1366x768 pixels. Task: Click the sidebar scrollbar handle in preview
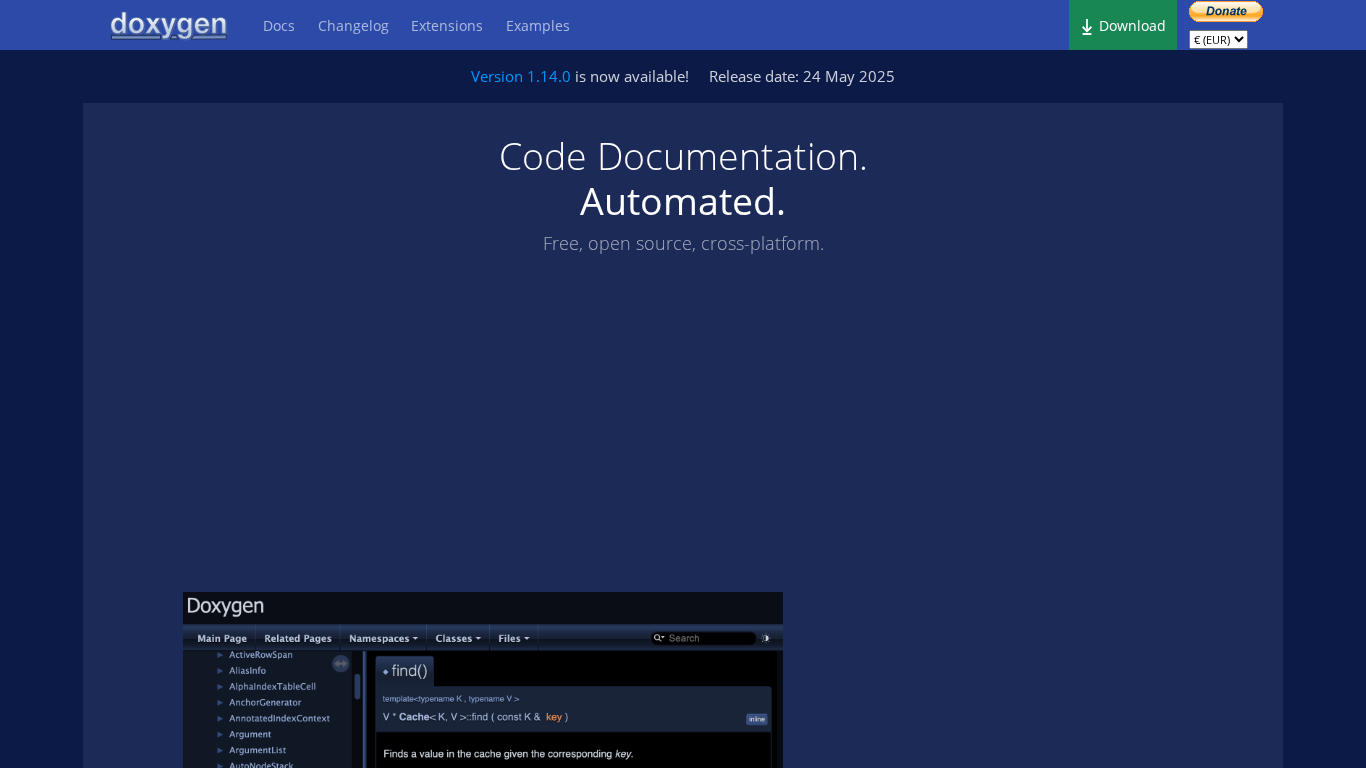tap(357, 686)
